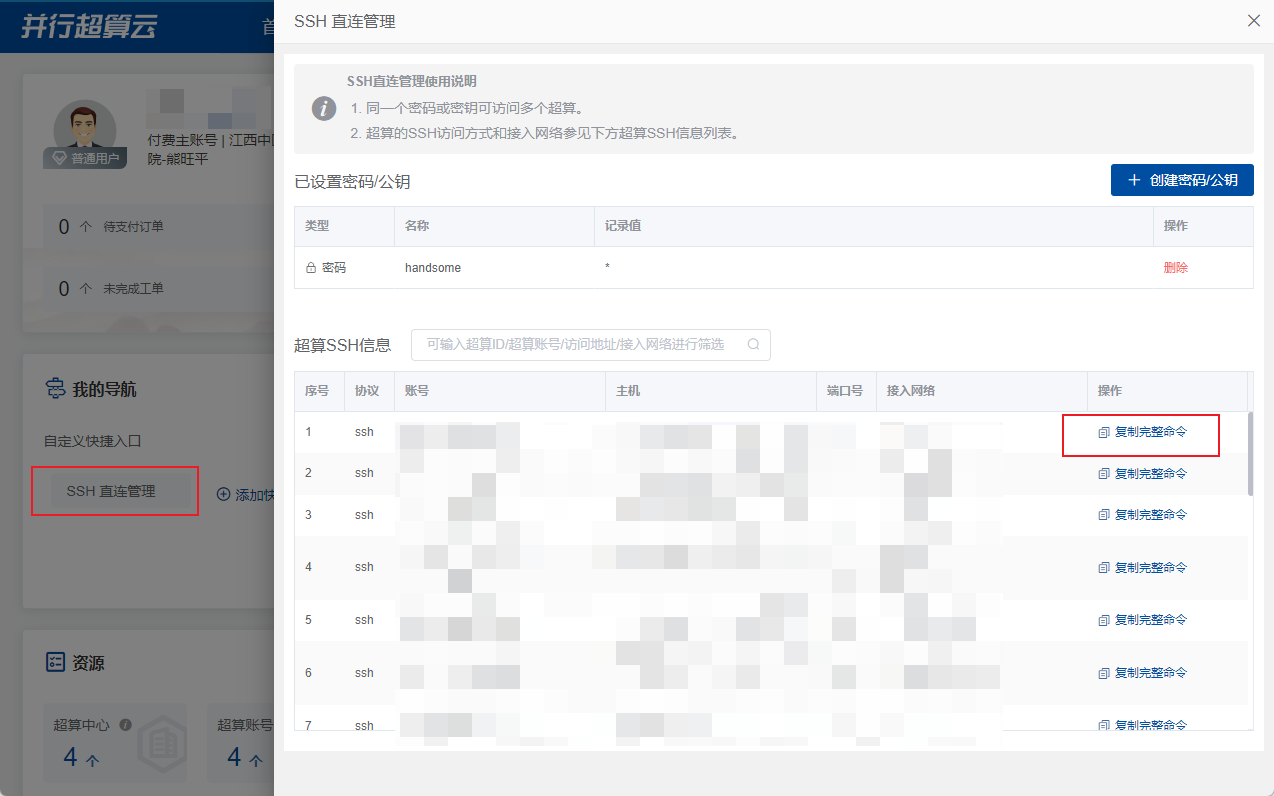Click the 创建密码/公钥 button
The image size is (1274, 796).
tap(1182, 180)
